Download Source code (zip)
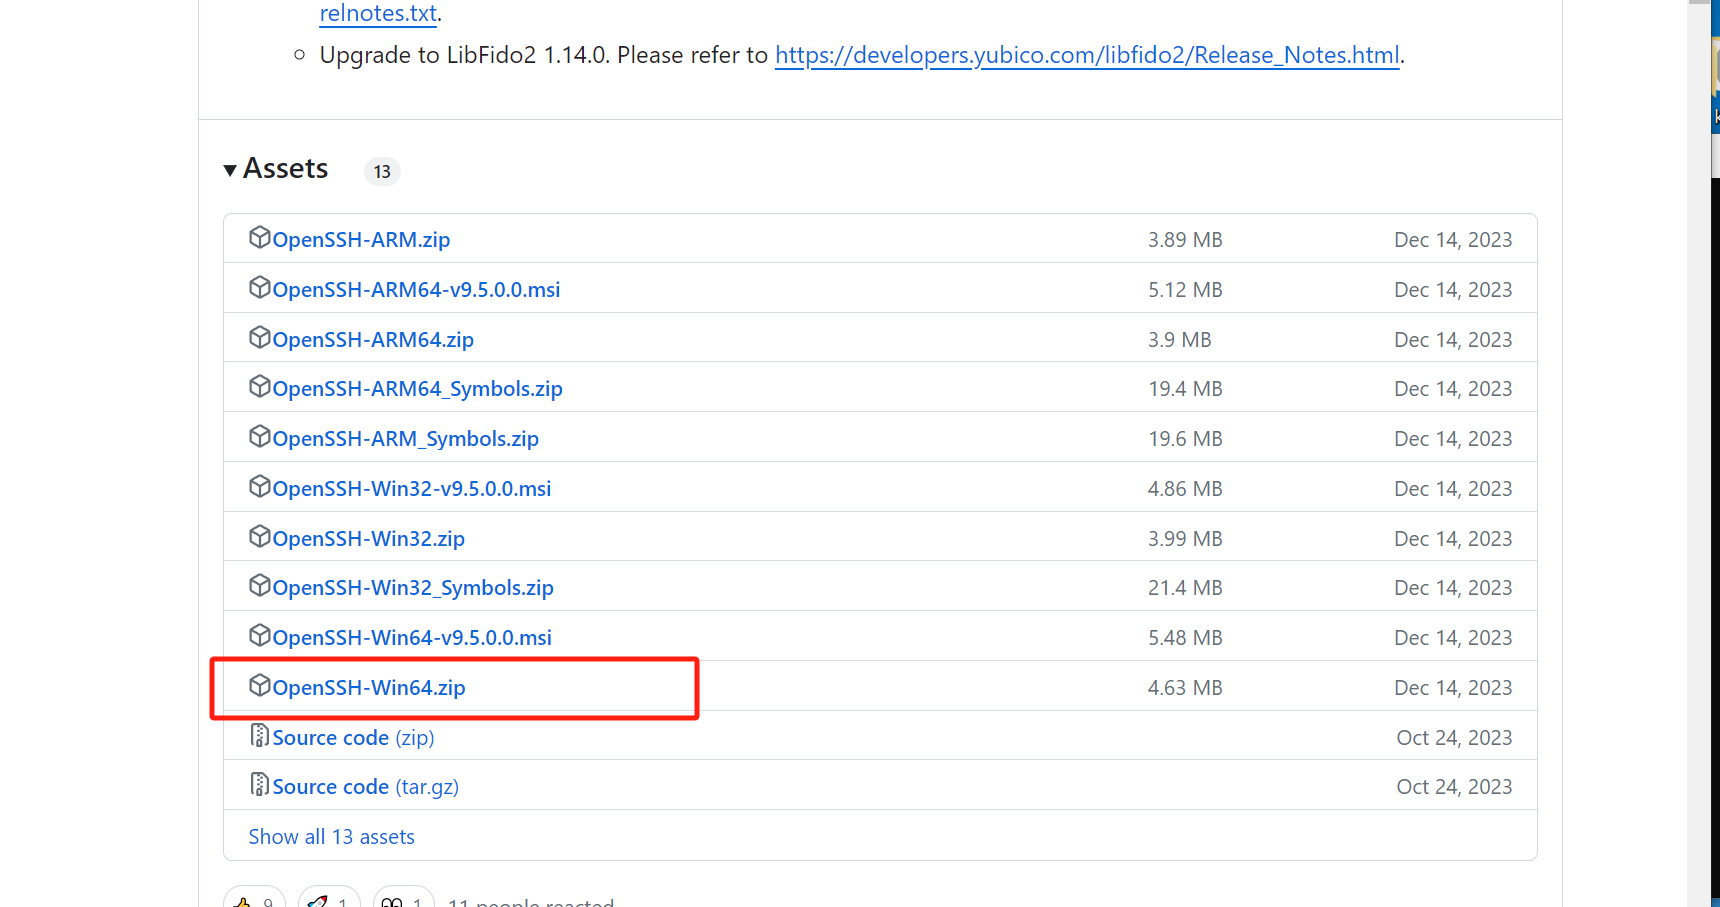Screen dimensions: 1720x907 [353, 738]
